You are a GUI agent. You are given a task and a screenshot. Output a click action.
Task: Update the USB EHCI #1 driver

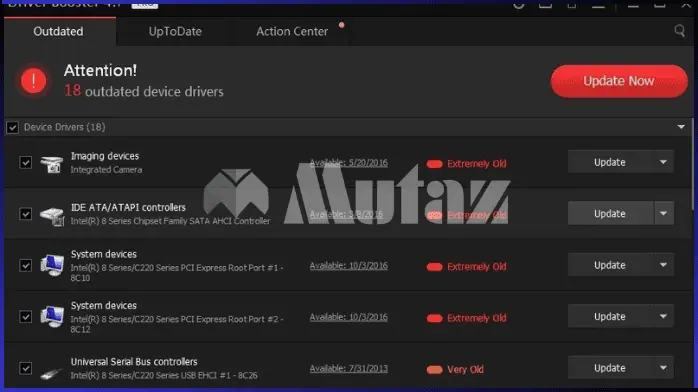tap(610, 368)
